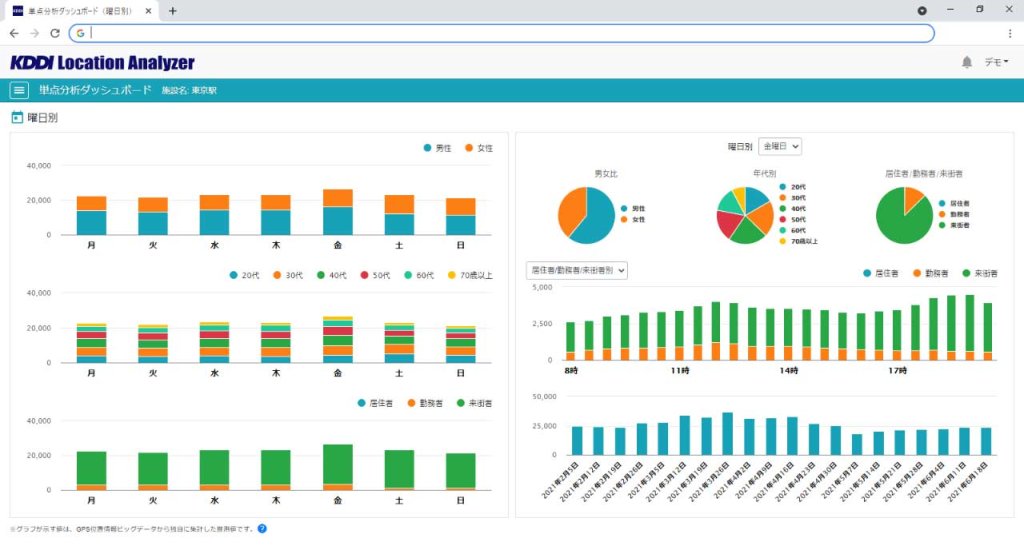Click the notification bell icon
The height and width of the screenshot is (550, 1024).
click(966, 62)
